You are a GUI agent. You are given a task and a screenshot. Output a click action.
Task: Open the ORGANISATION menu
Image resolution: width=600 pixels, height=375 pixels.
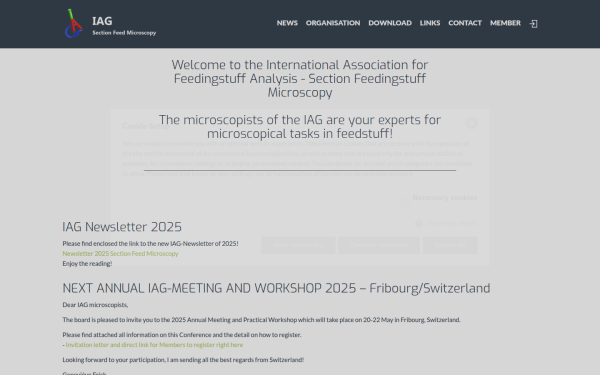[x=333, y=23]
